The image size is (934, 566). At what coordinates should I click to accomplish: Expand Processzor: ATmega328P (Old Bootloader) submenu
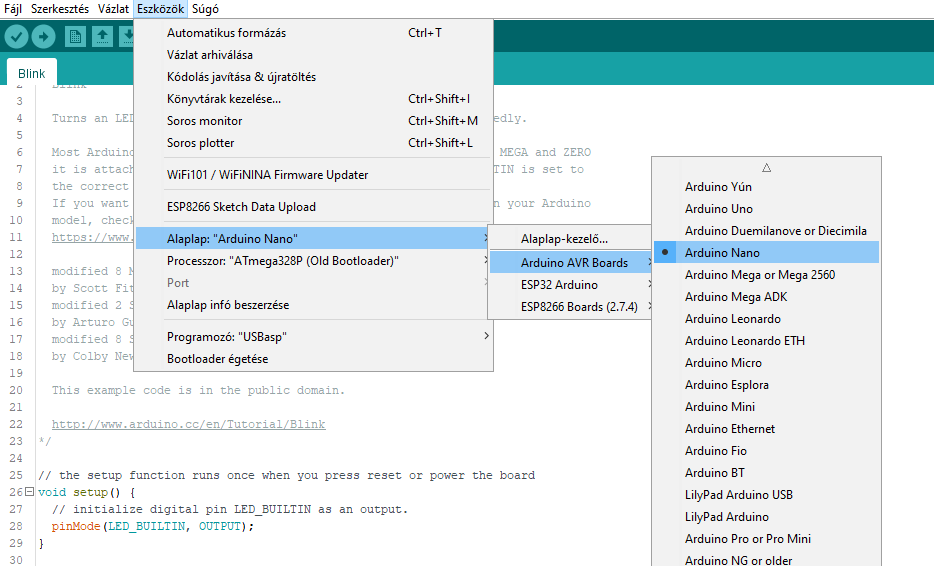(x=314, y=261)
